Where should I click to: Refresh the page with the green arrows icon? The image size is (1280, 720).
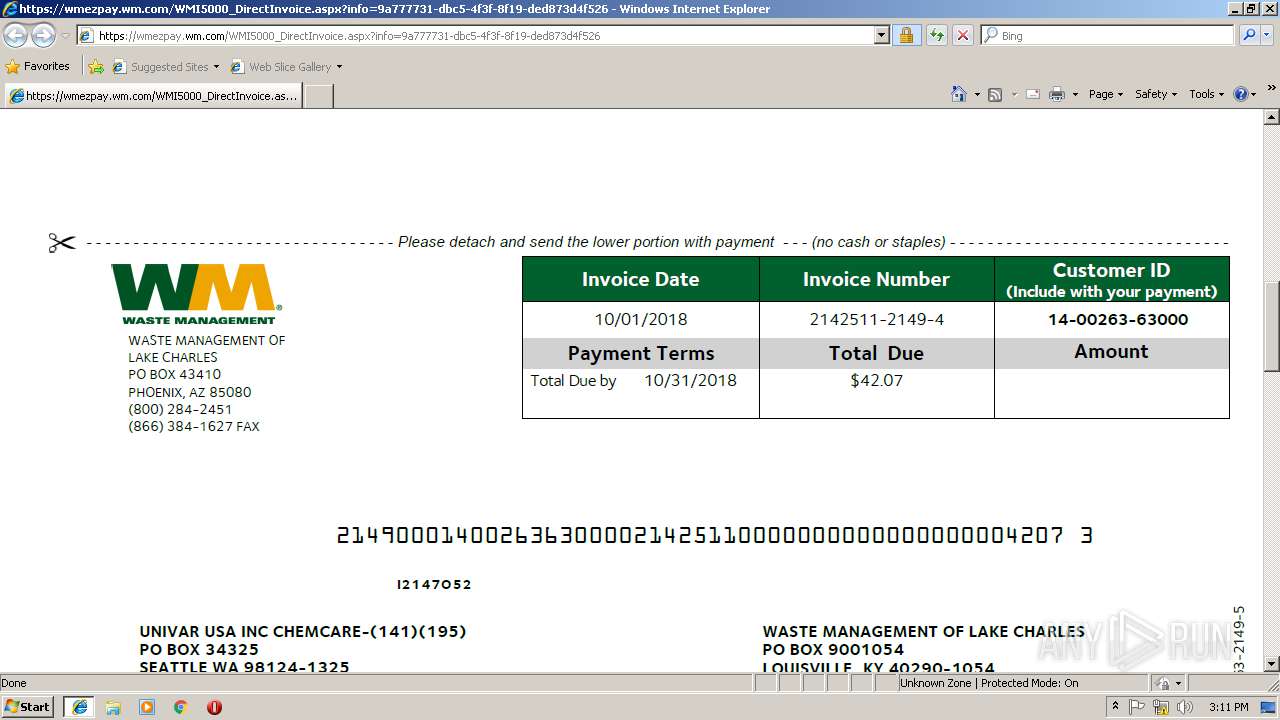936,35
